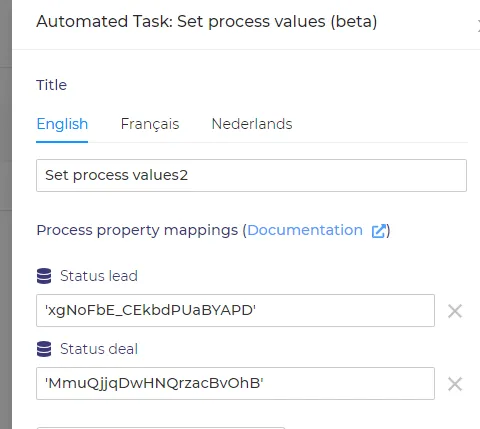Click the 'Status deal' label
Viewport: 480px width, 429px height.
(99, 349)
